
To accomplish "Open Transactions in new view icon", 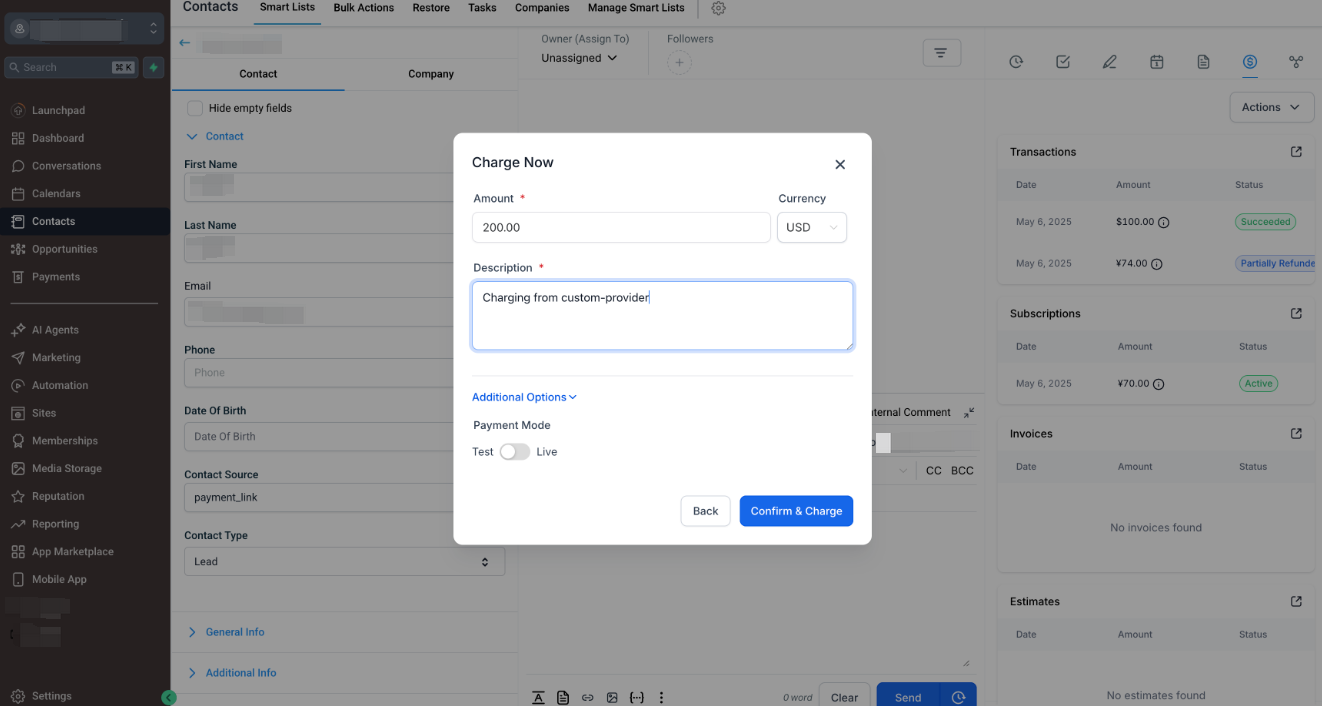I will pos(1296,152).
